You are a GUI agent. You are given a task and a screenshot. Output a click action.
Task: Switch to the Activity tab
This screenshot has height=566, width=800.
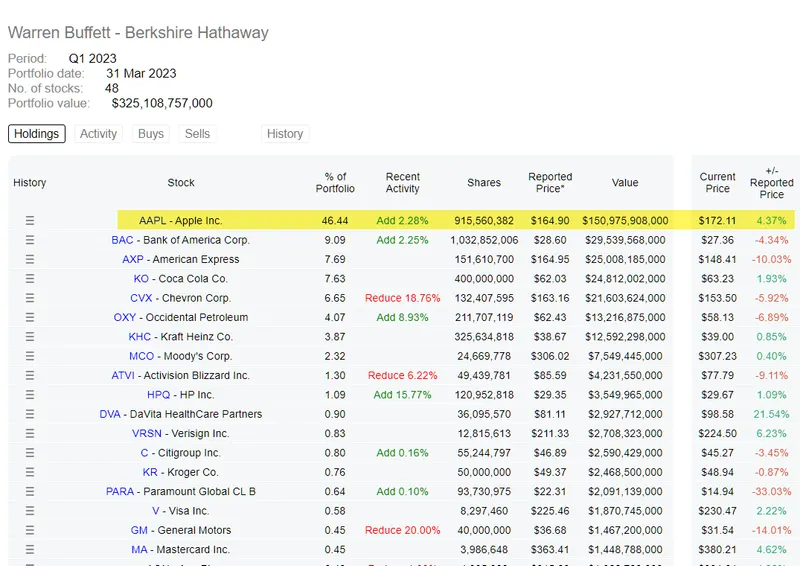[99, 134]
